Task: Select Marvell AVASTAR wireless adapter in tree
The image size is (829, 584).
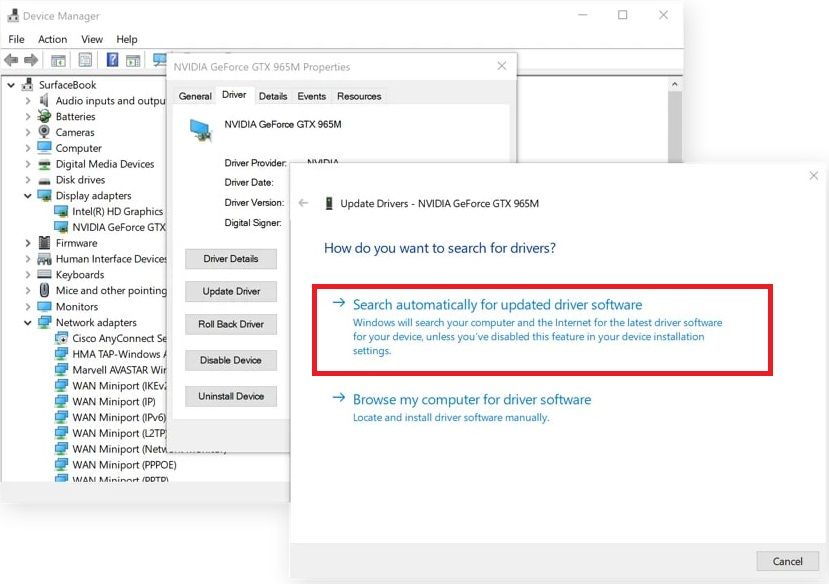Action: [x=119, y=370]
